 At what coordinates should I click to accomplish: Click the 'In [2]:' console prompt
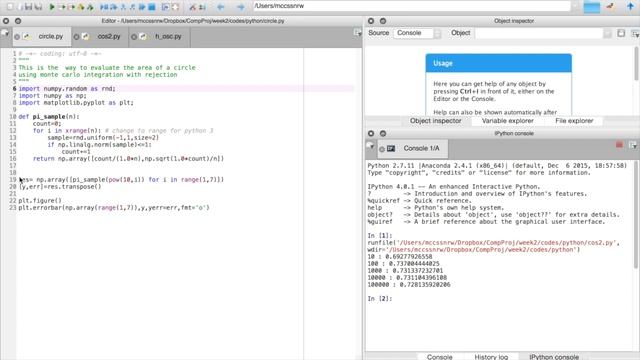pyautogui.click(x=380, y=298)
